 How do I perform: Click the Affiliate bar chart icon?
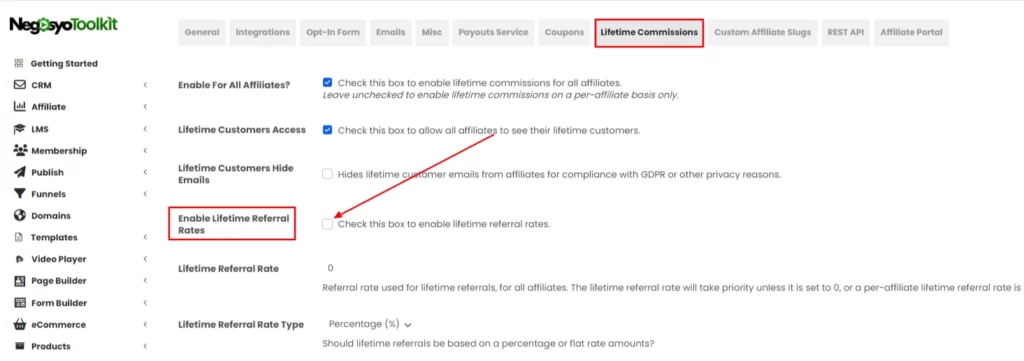click(x=19, y=106)
